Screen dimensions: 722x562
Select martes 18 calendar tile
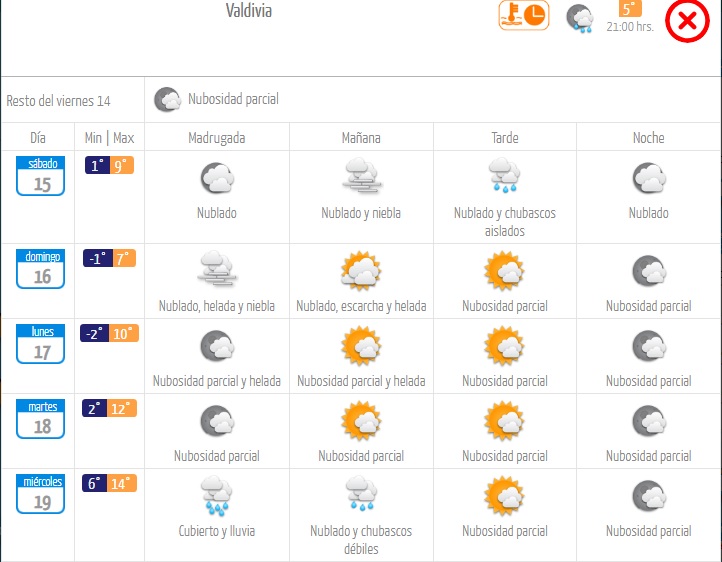click(41, 419)
